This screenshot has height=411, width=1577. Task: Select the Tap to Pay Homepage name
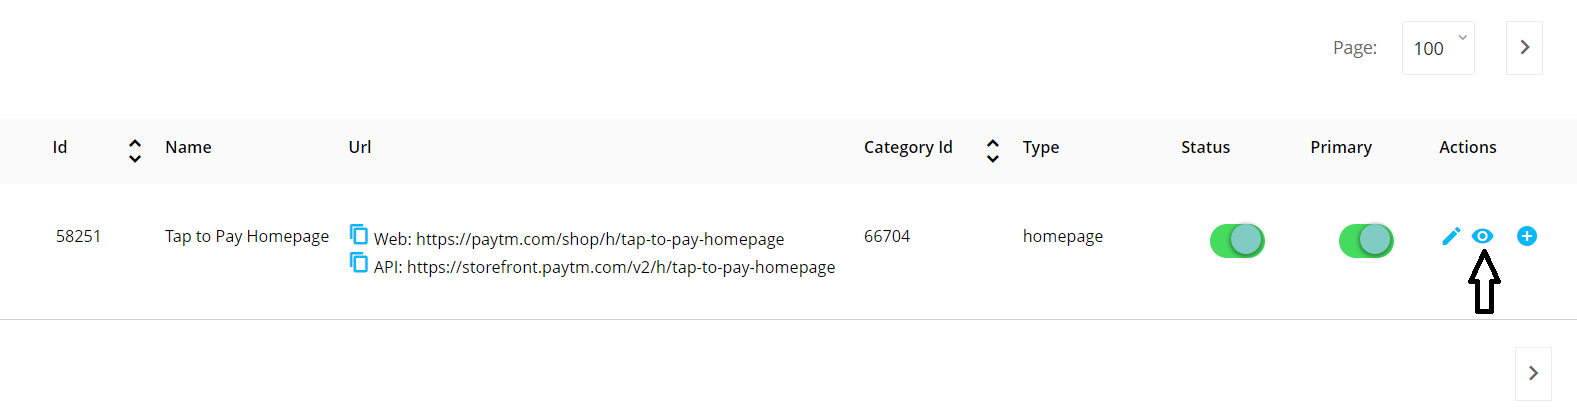[247, 236]
